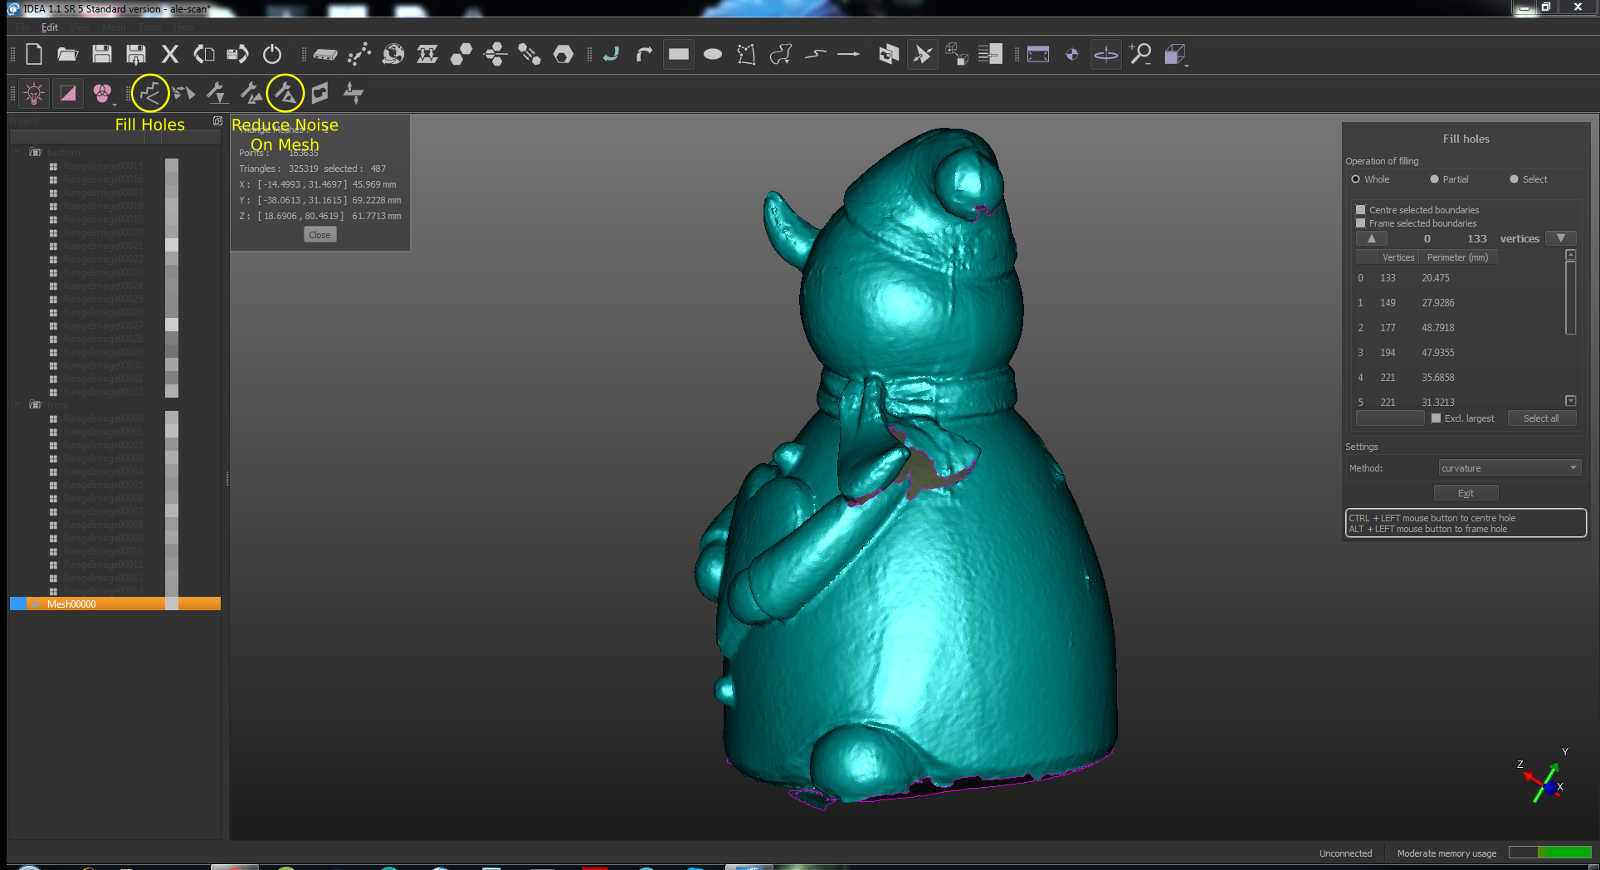
Task: Enable Centre selected boundaries checkbox
Action: (x=1360, y=210)
